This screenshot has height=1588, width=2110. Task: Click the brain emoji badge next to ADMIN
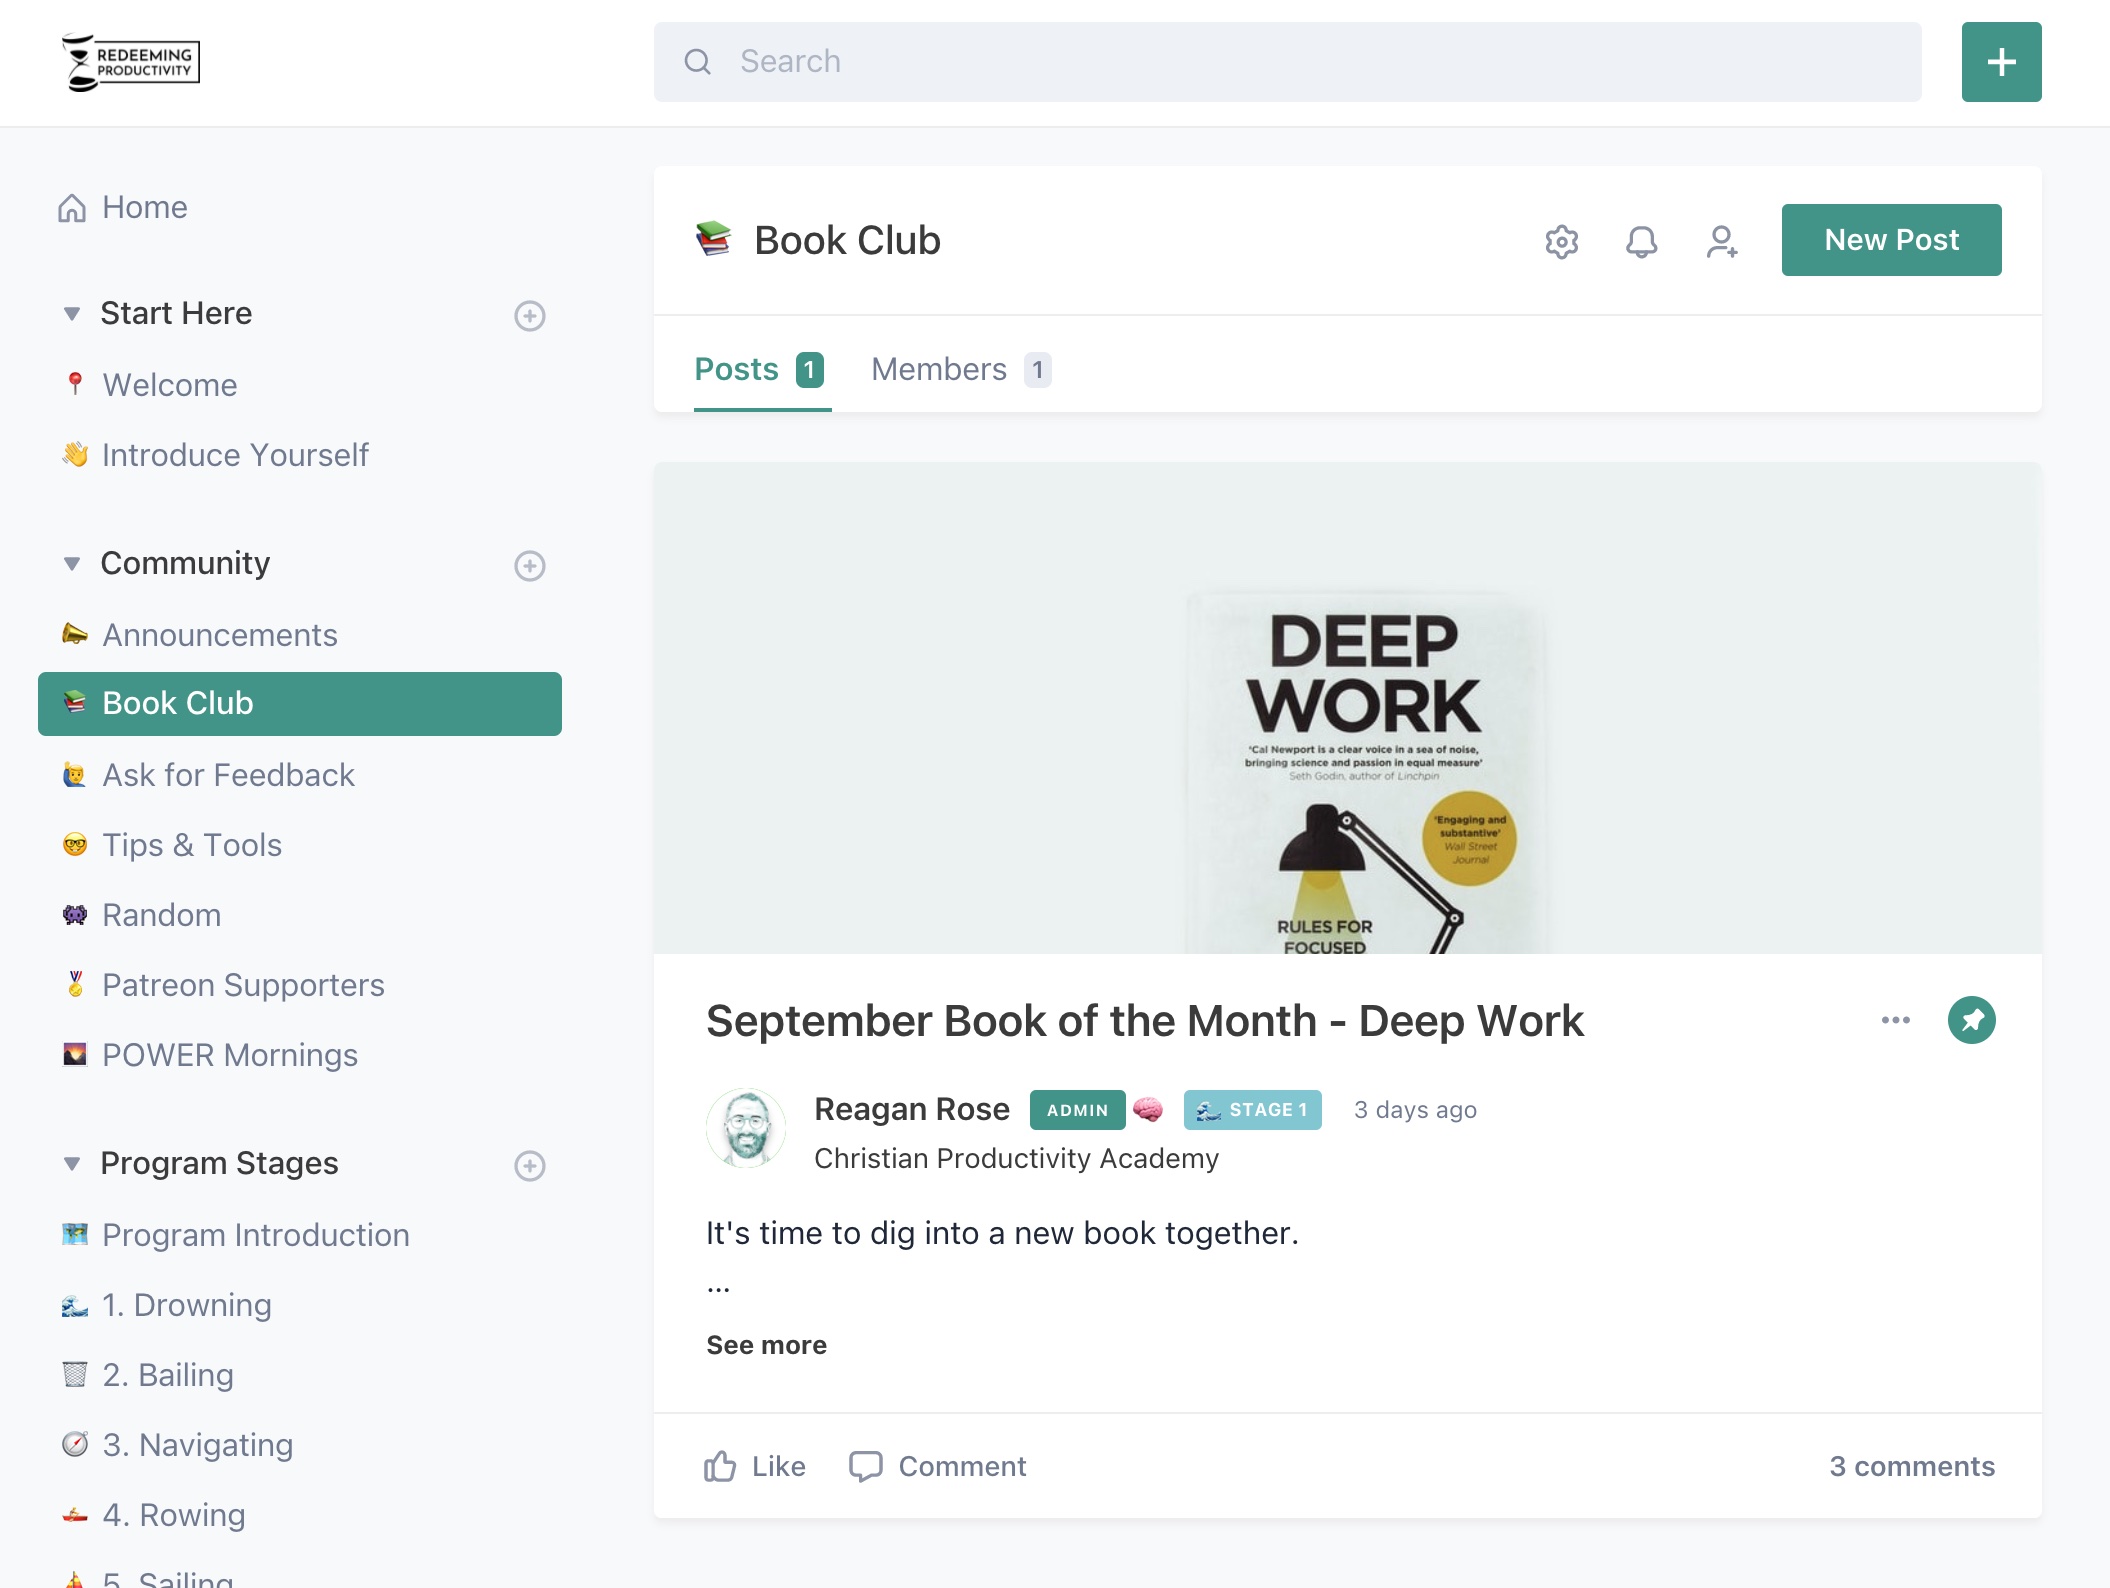(1148, 1109)
